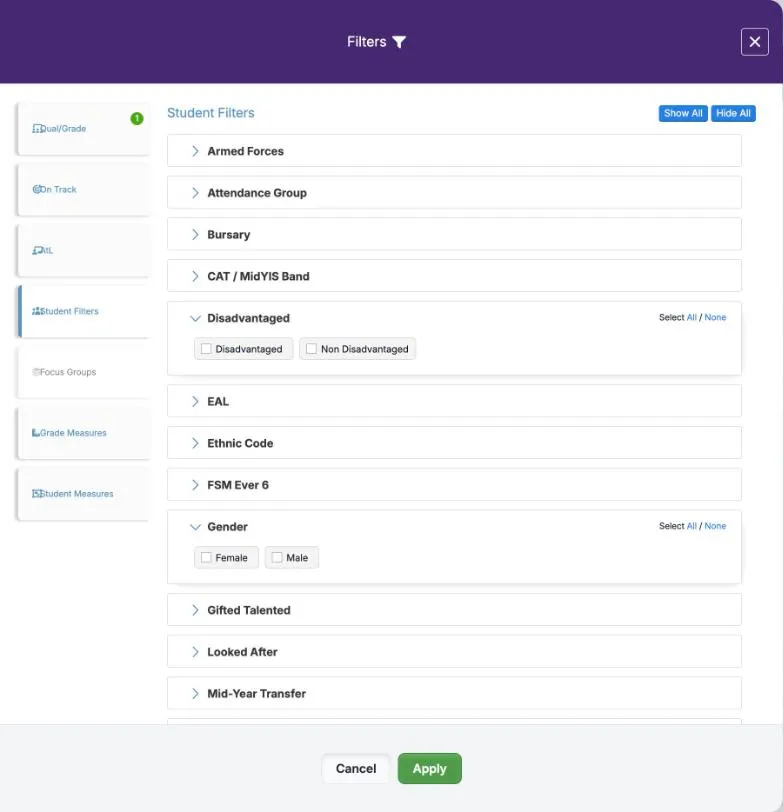Click the Student Filters panel title
This screenshot has height=812, width=783.
click(211, 113)
